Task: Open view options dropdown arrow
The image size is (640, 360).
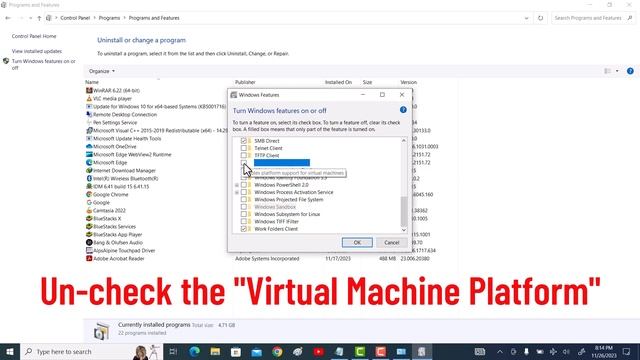Action: [617, 71]
